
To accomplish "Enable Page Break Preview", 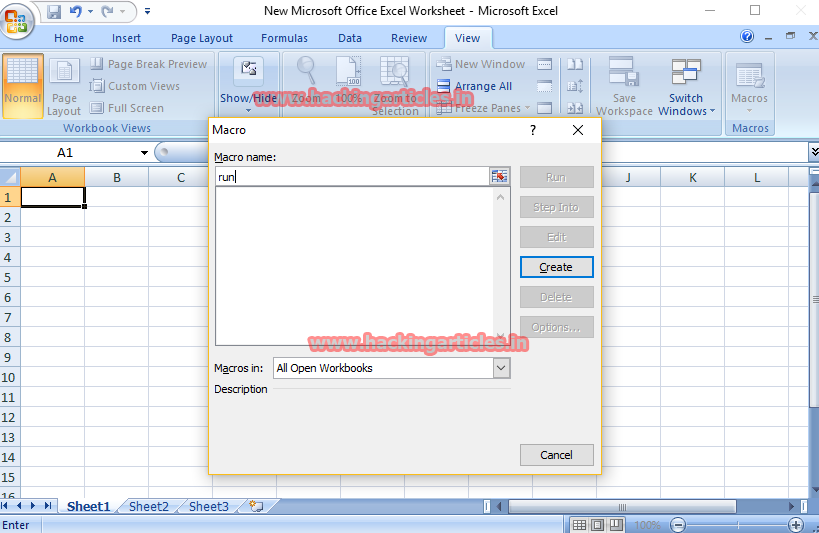I will (148, 64).
